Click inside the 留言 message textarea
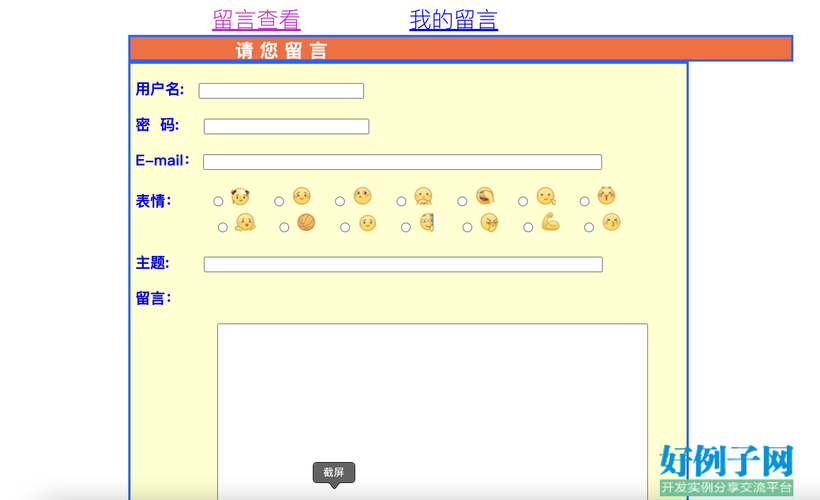Image resolution: width=820 pixels, height=500 pixels. [x=432, y=410]
